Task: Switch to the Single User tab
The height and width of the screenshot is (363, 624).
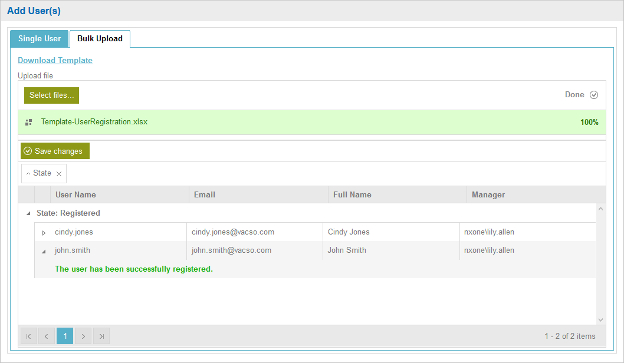Action: [39, 39]
